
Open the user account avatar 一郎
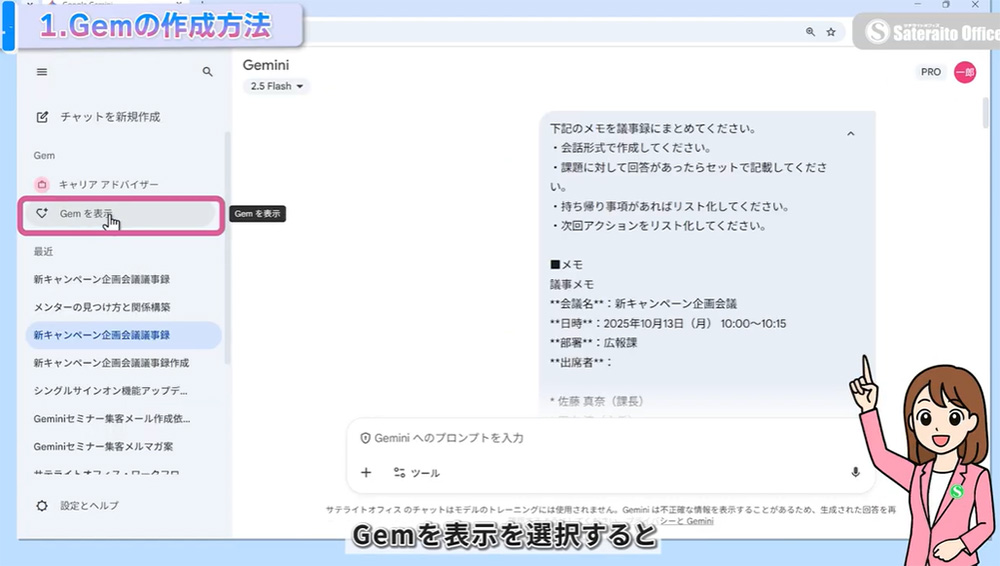point(965,72)
